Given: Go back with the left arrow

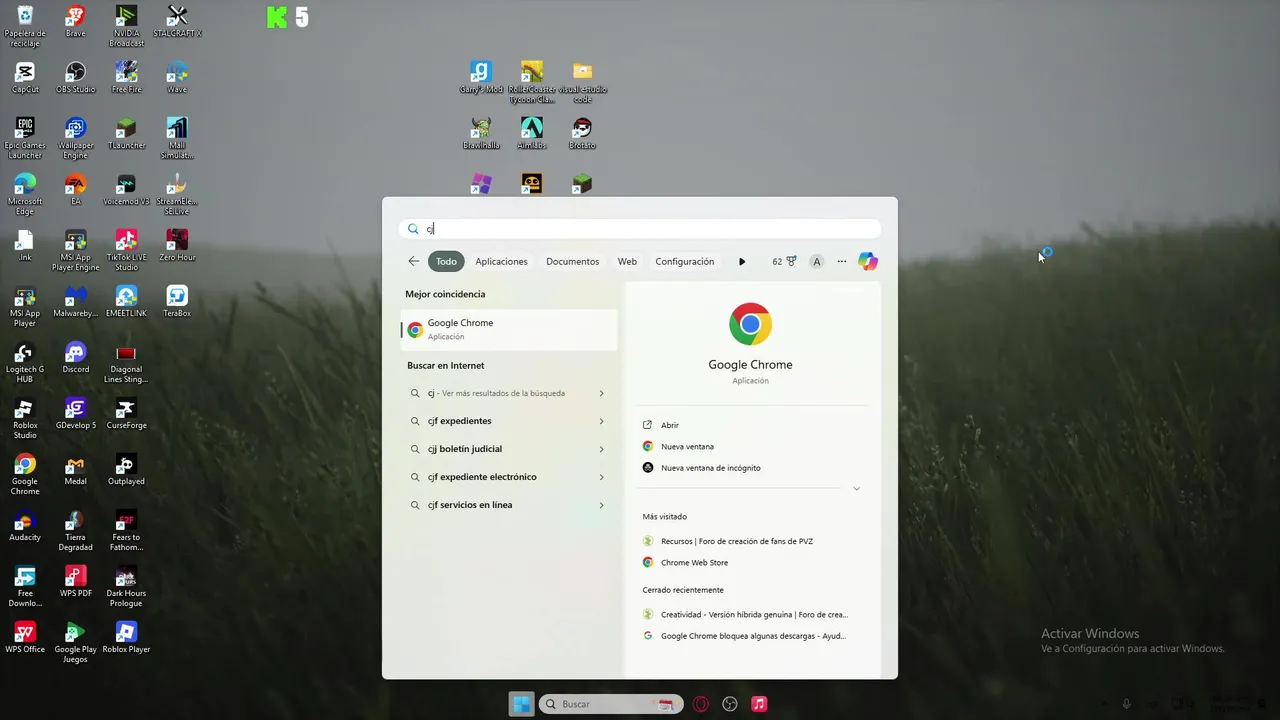Looking at the screenshot, I should [414, 261].
